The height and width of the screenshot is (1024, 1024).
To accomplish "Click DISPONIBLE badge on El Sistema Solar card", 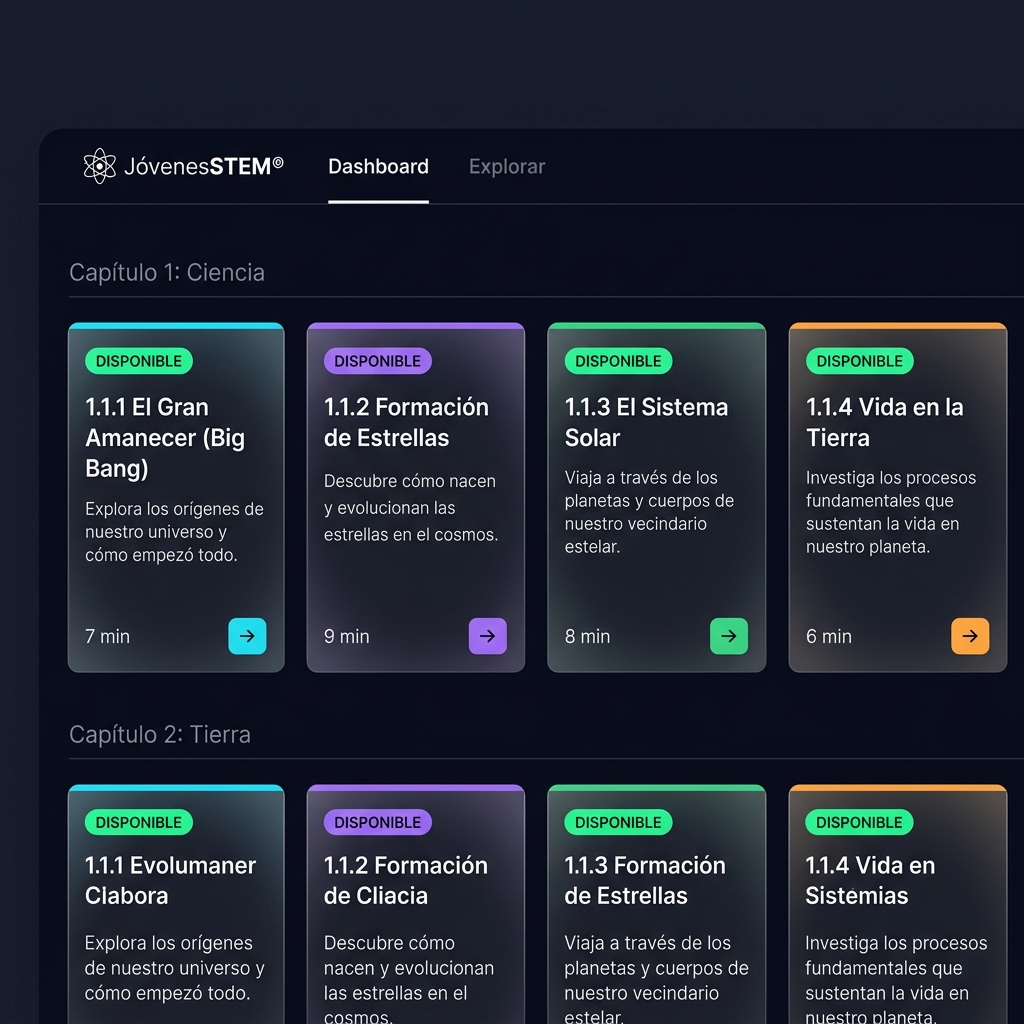I will tap(618, 361).
